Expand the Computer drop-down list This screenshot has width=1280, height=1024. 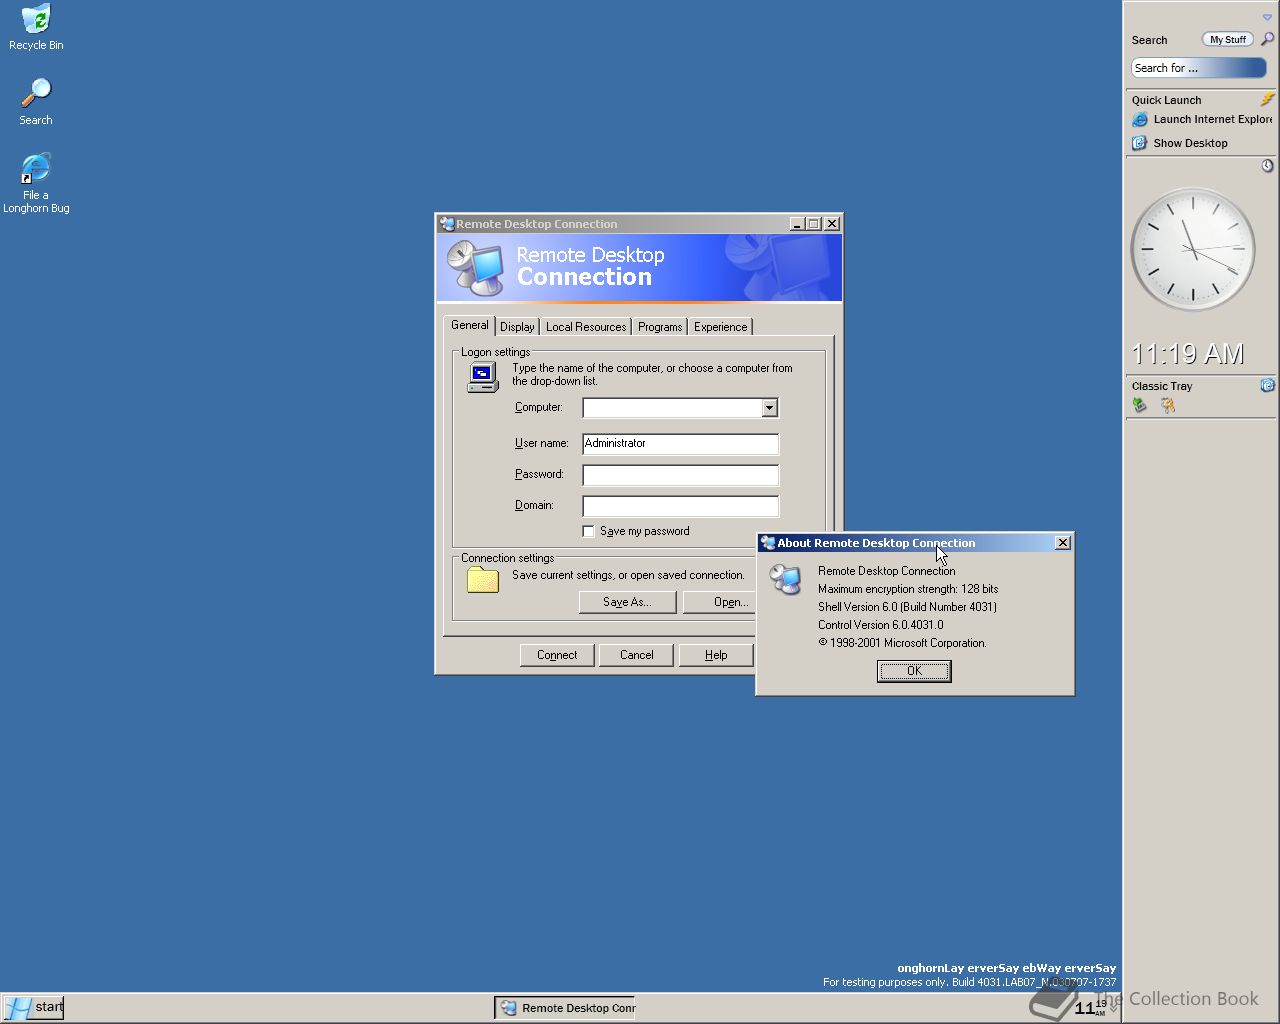[769, 408]
